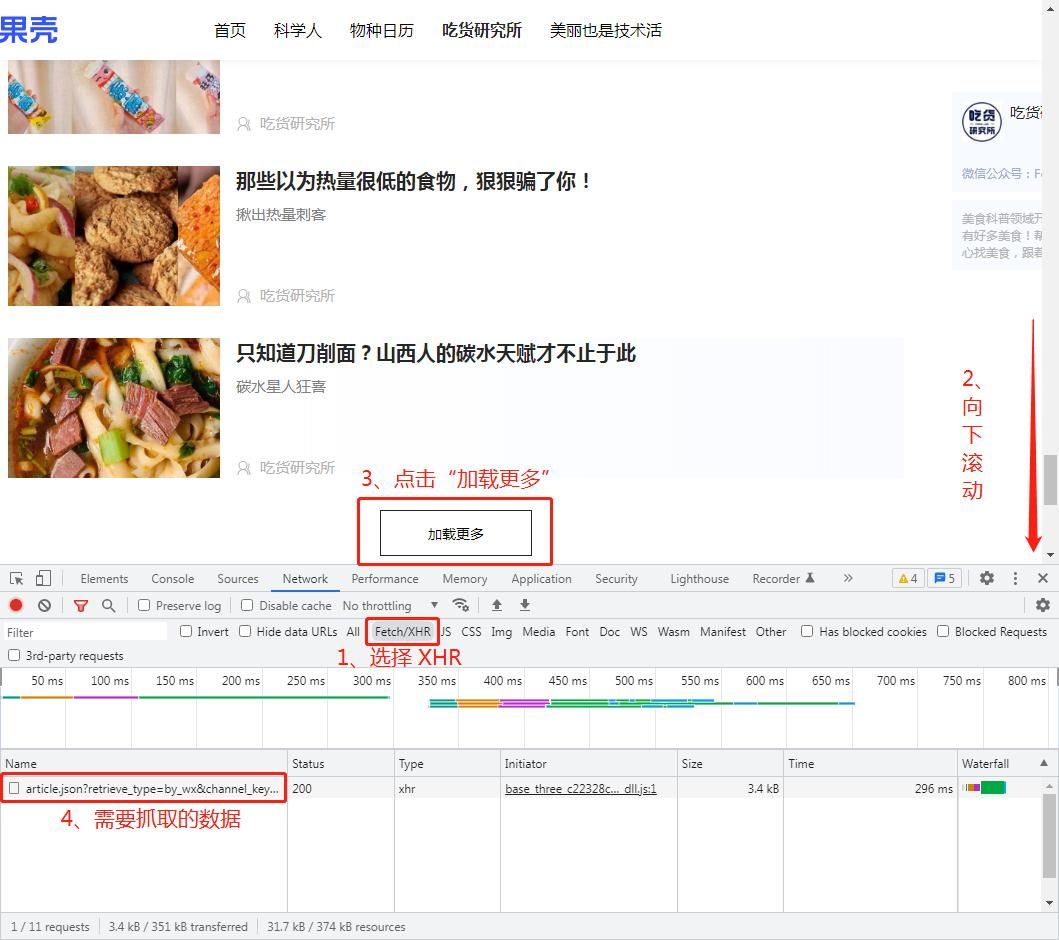
Task: Export requests as HAR file
Action: point(524,605)
